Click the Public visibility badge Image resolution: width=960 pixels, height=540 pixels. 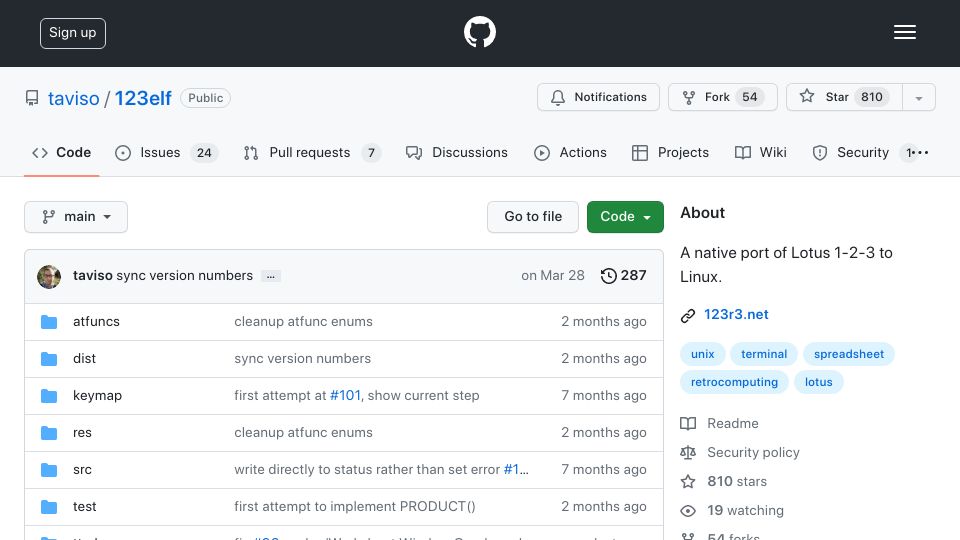coord(205,98)
